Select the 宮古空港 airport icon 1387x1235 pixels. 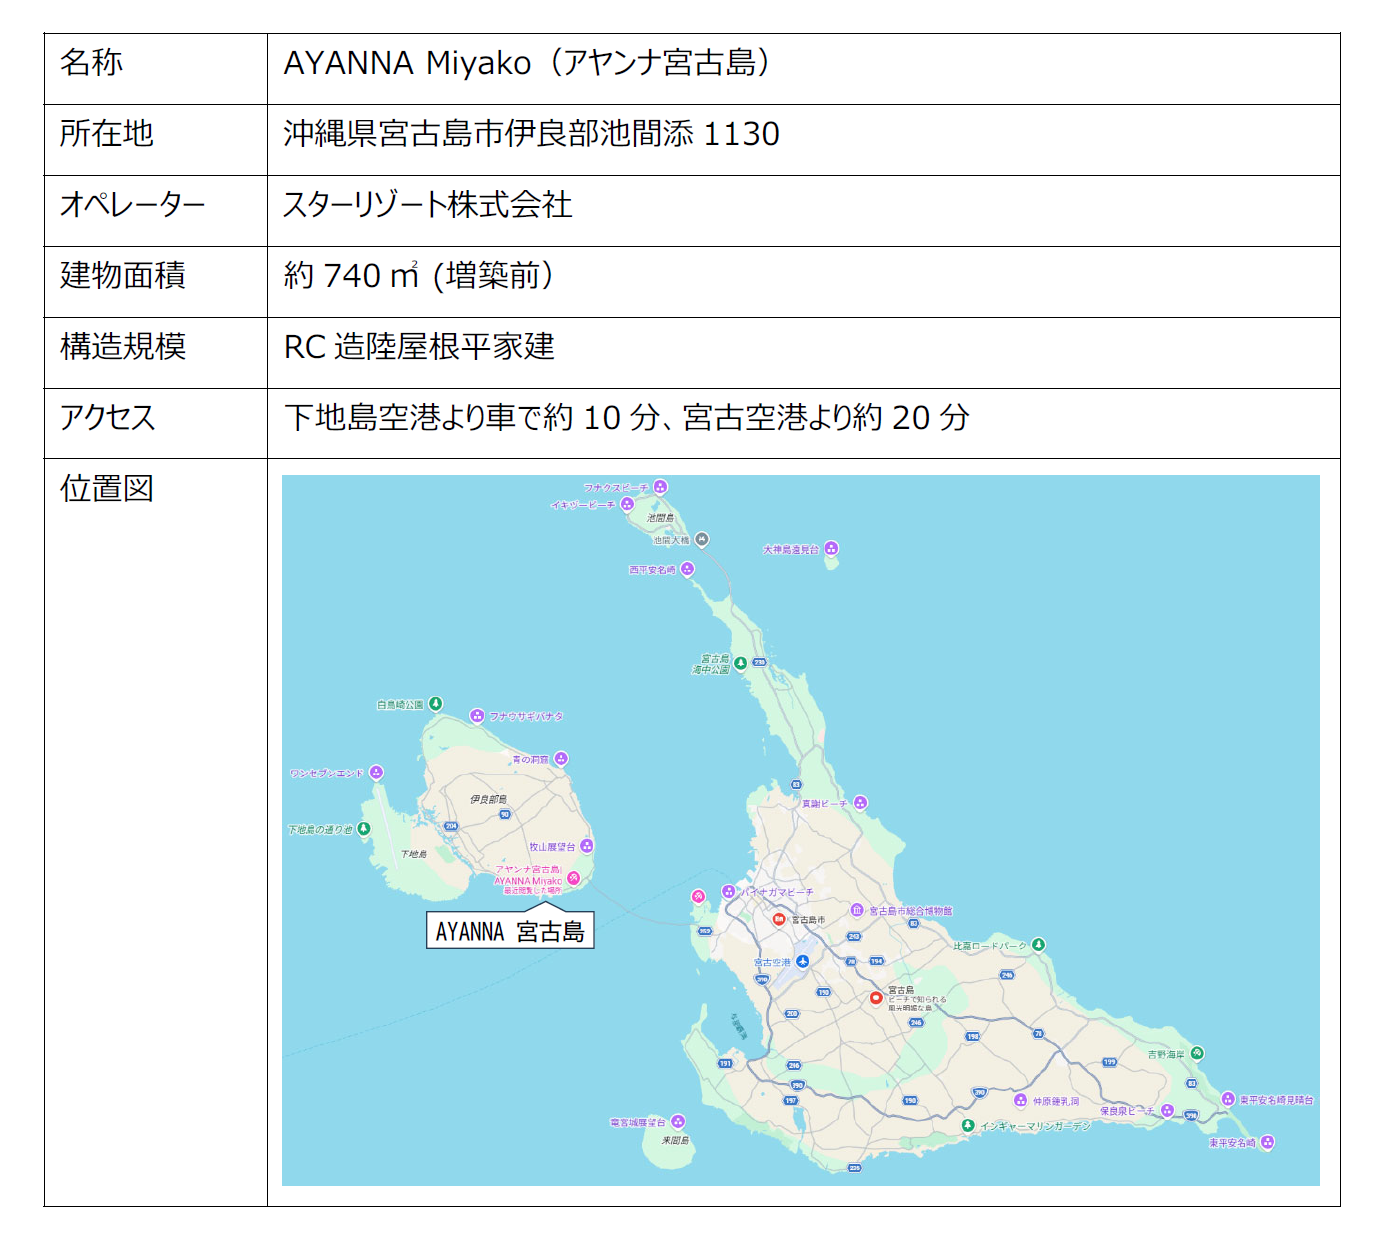click(x=802, y=961)
